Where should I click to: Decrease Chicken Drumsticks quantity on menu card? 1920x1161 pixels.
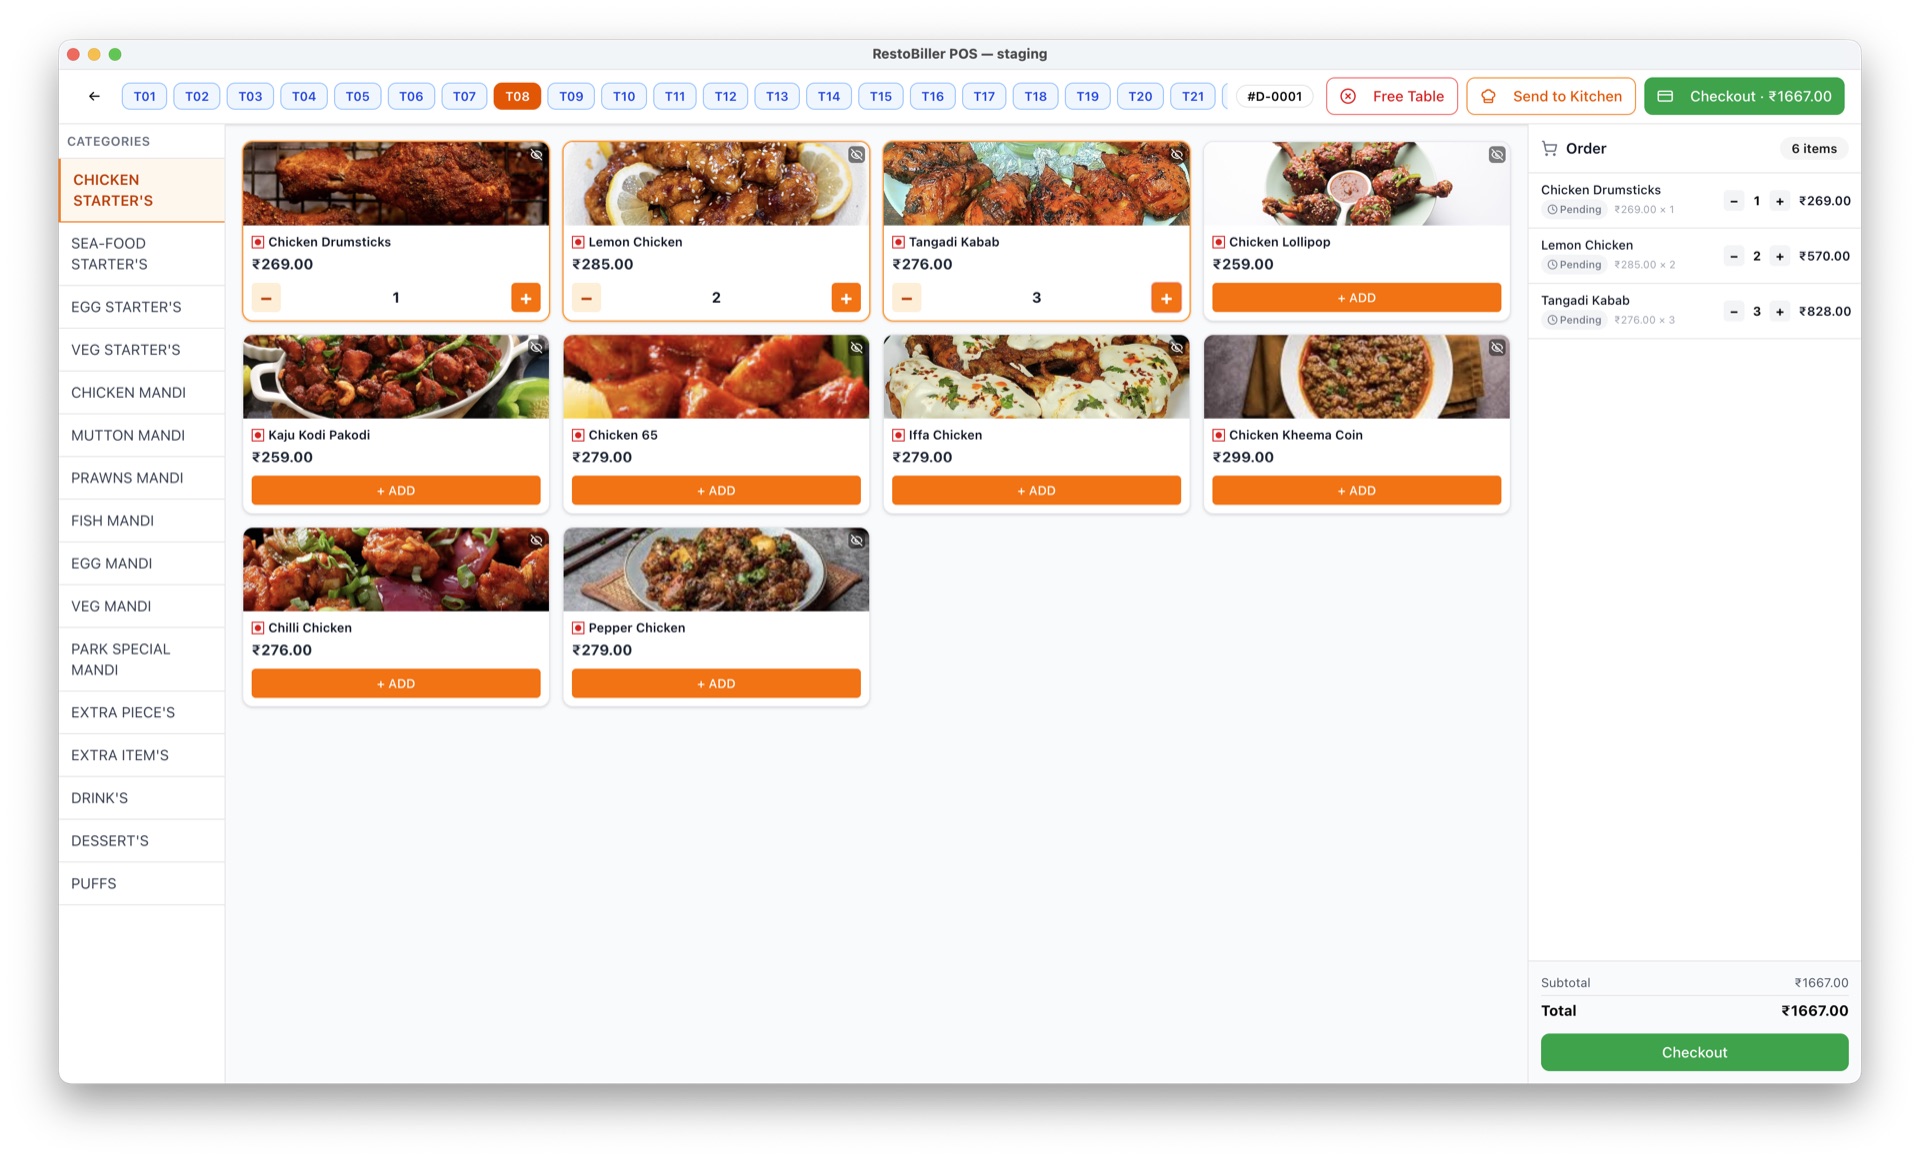pyautogui.click(x=266, y=298)
